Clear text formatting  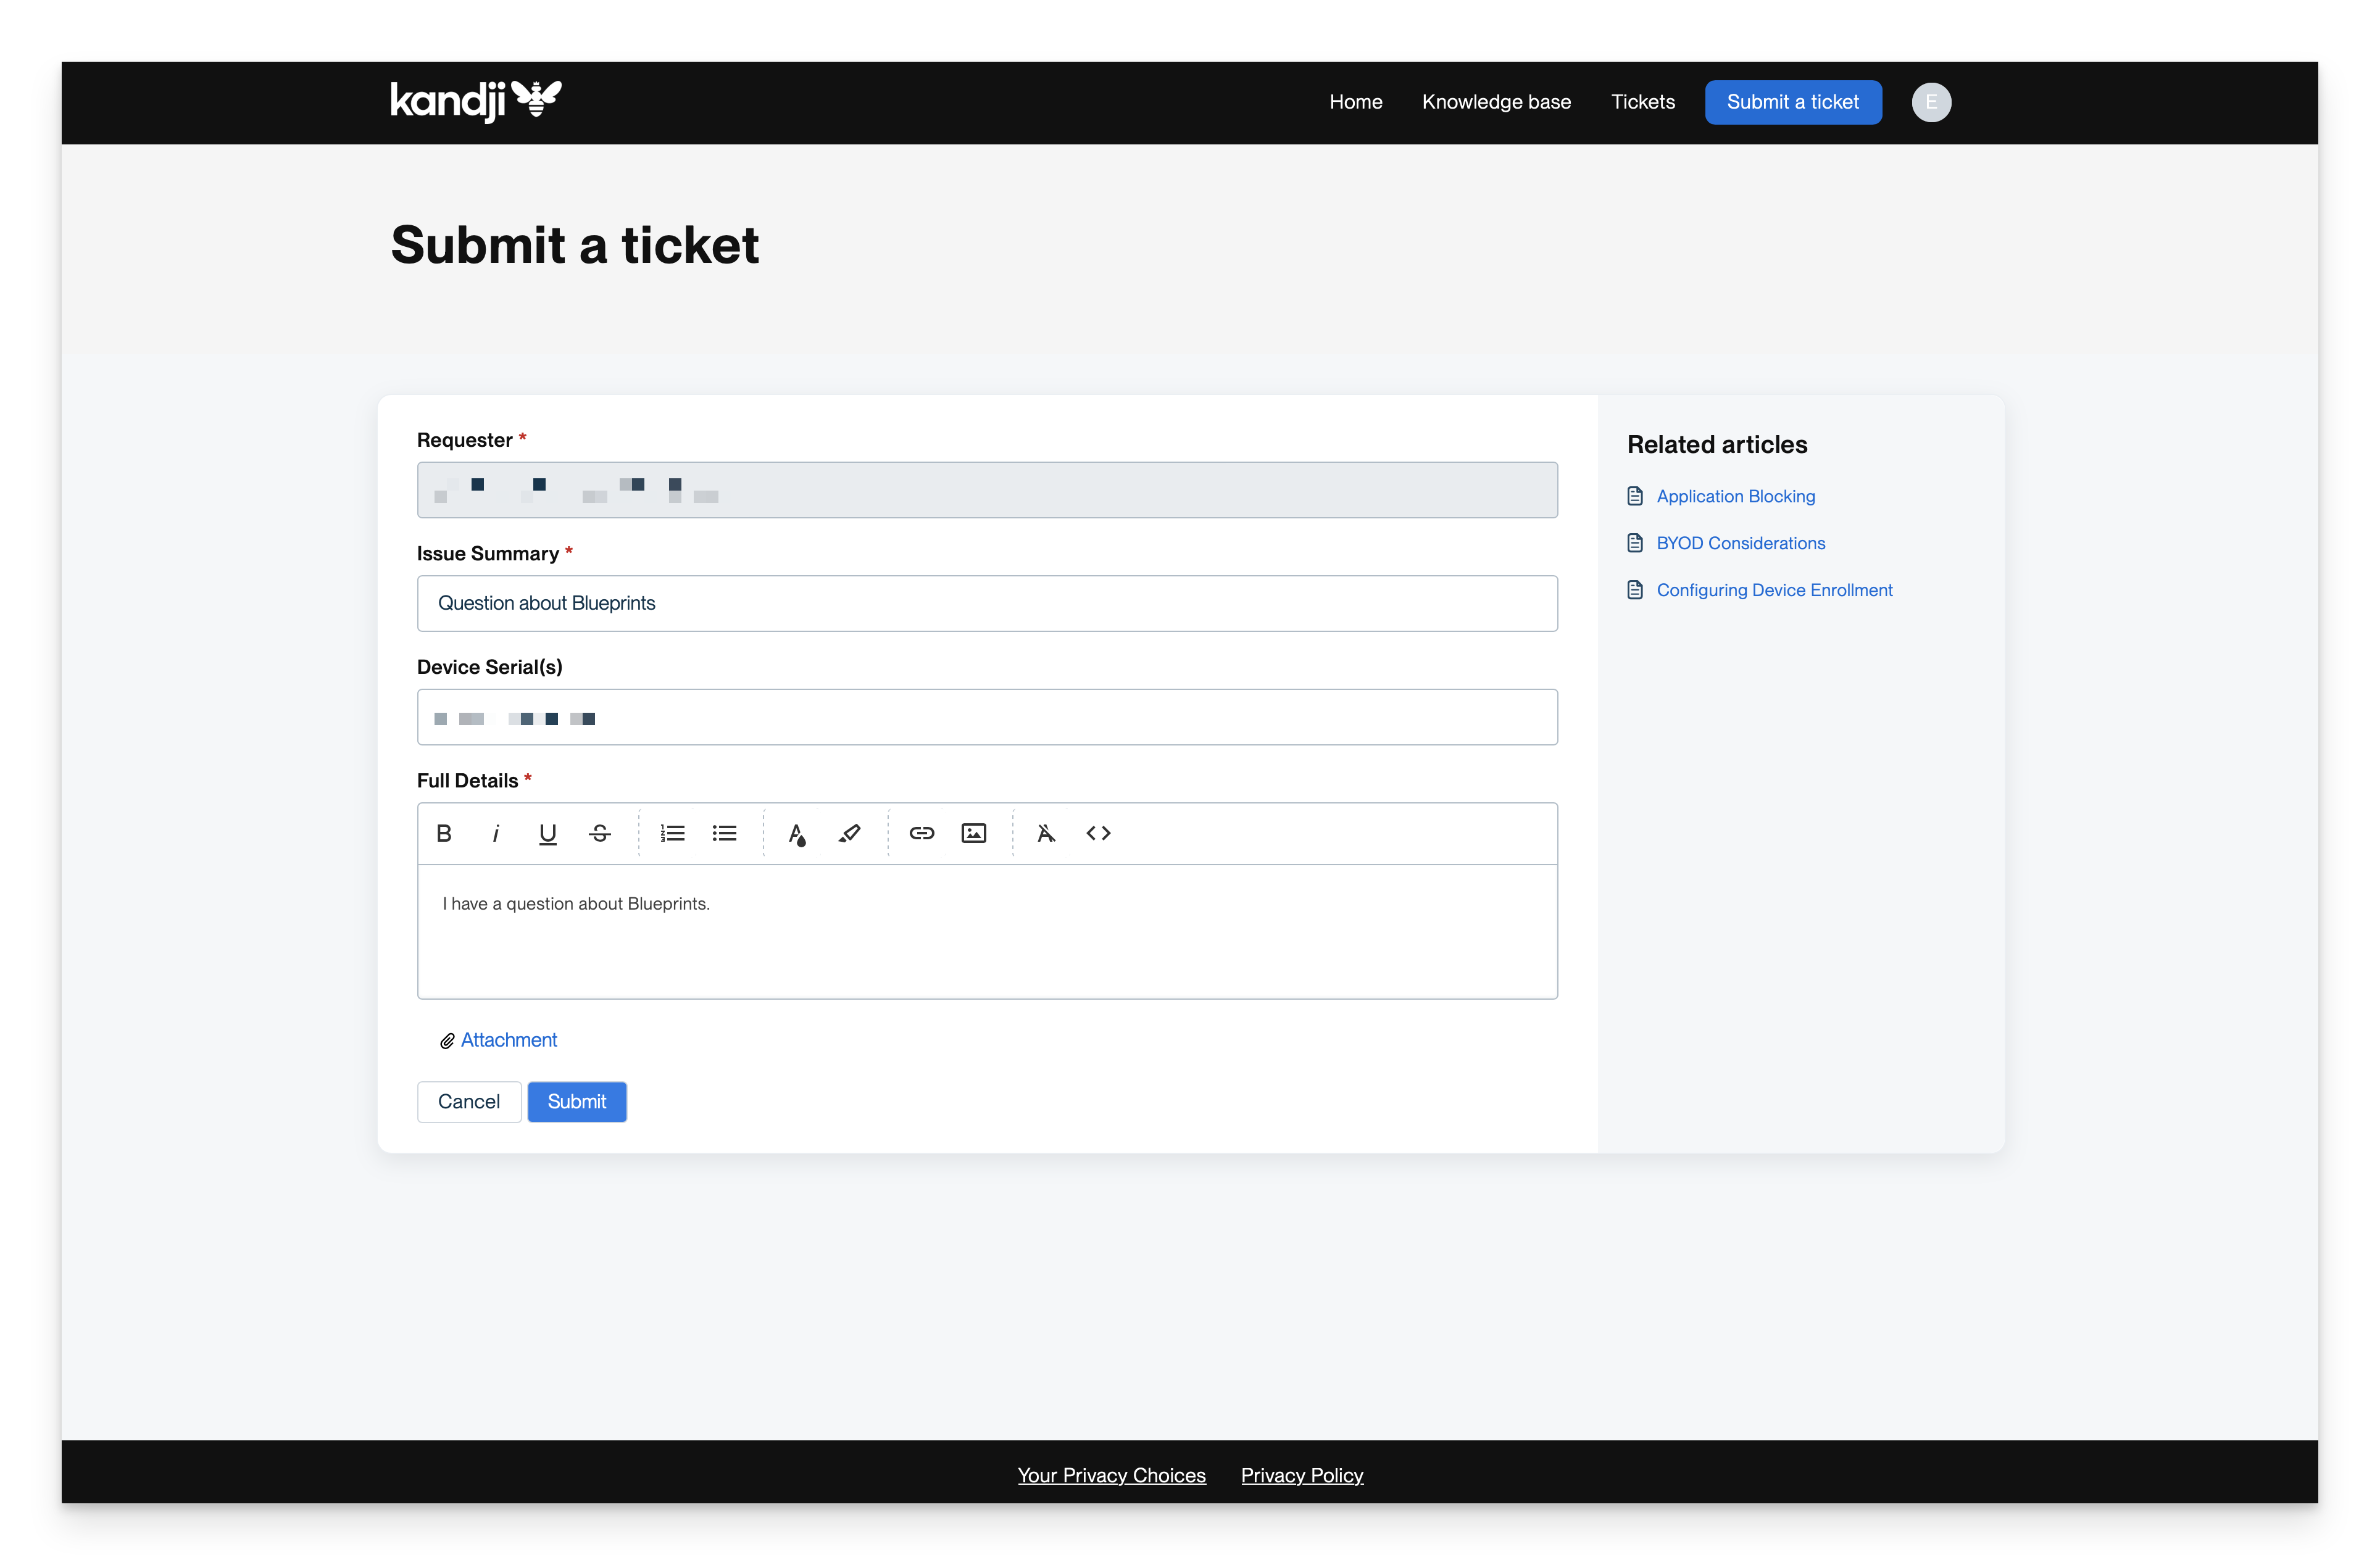[x=1046, y=833]
